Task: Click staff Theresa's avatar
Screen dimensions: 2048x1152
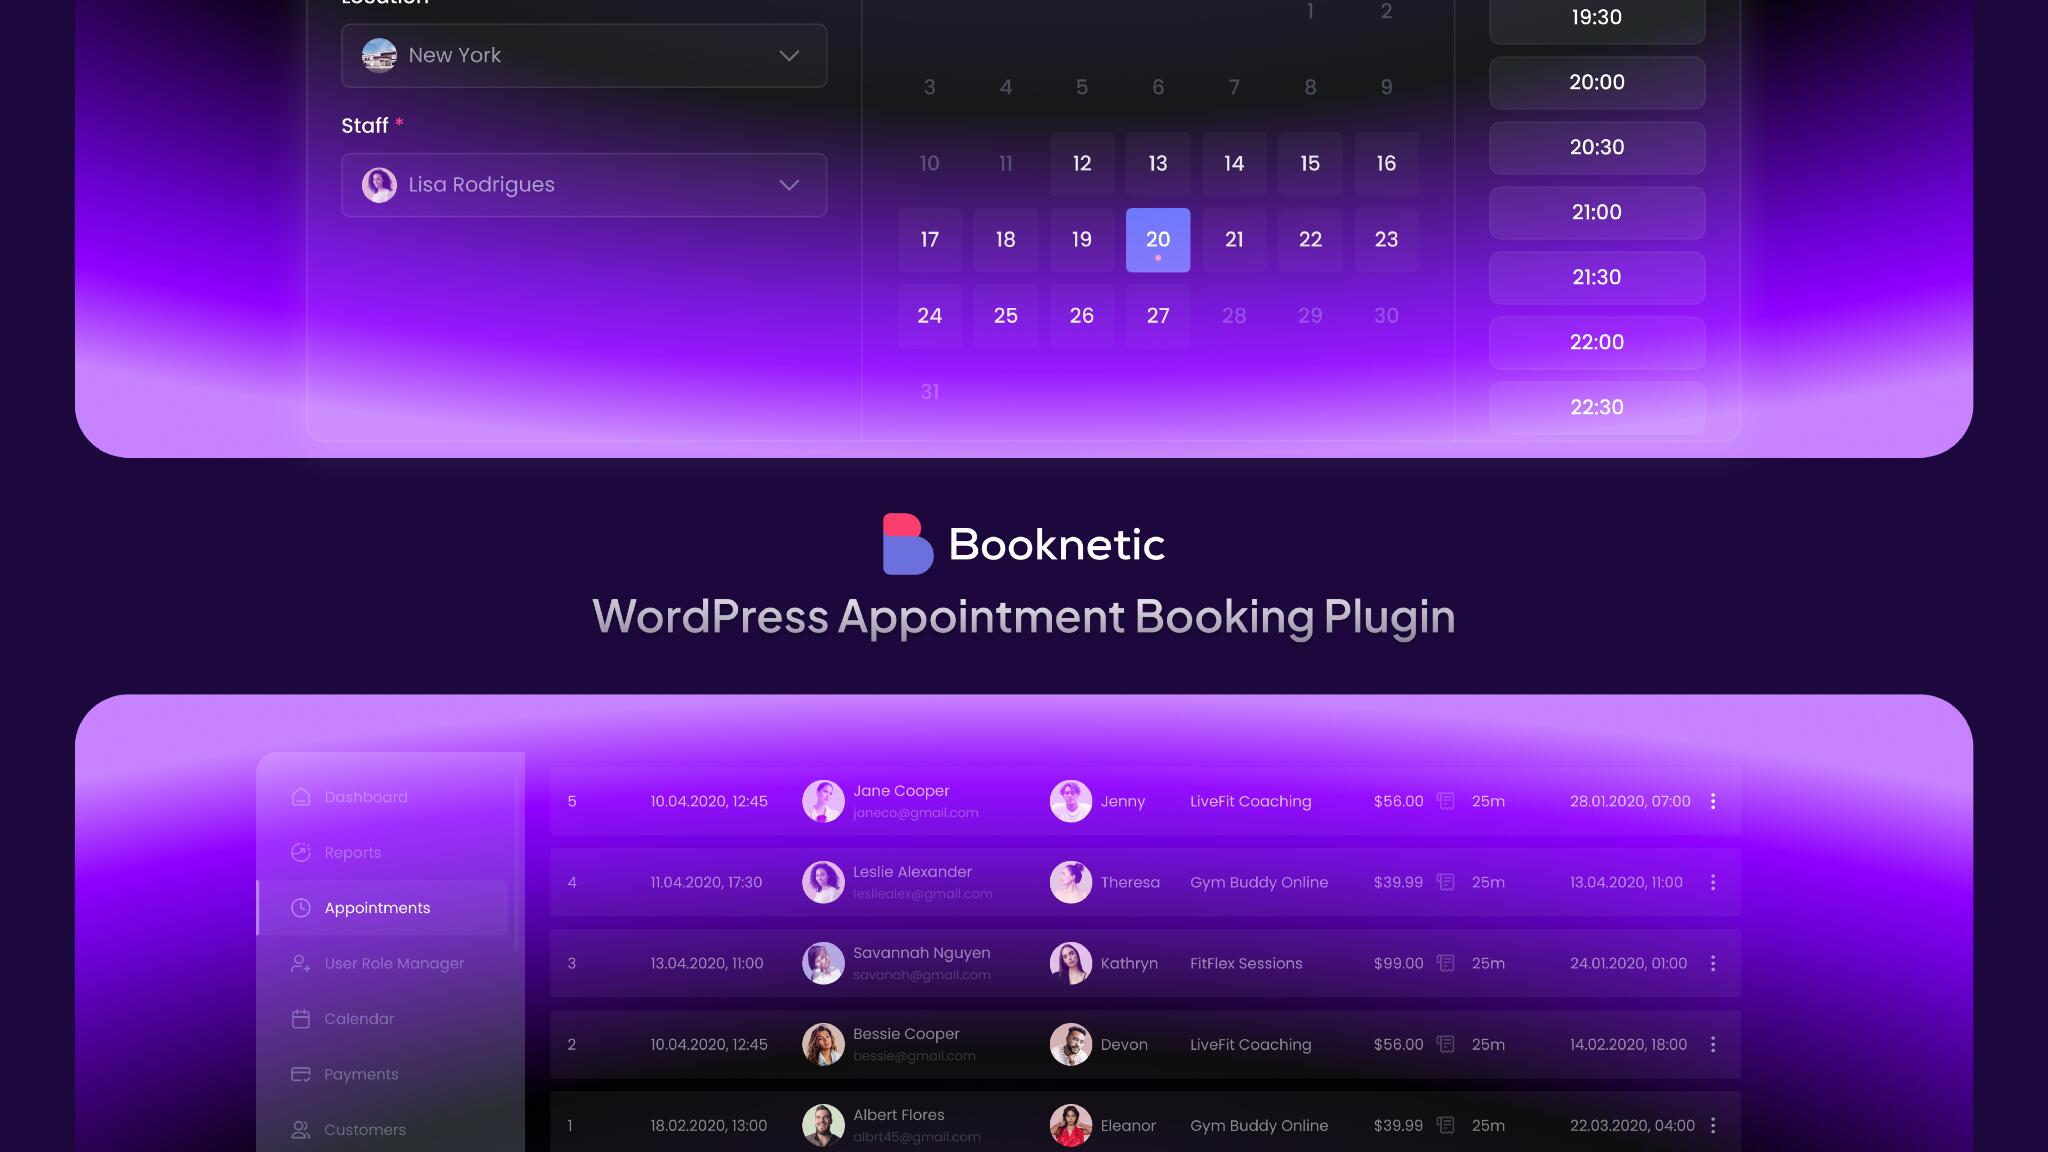Action: pyautogui.click(x=1071, y=882)
